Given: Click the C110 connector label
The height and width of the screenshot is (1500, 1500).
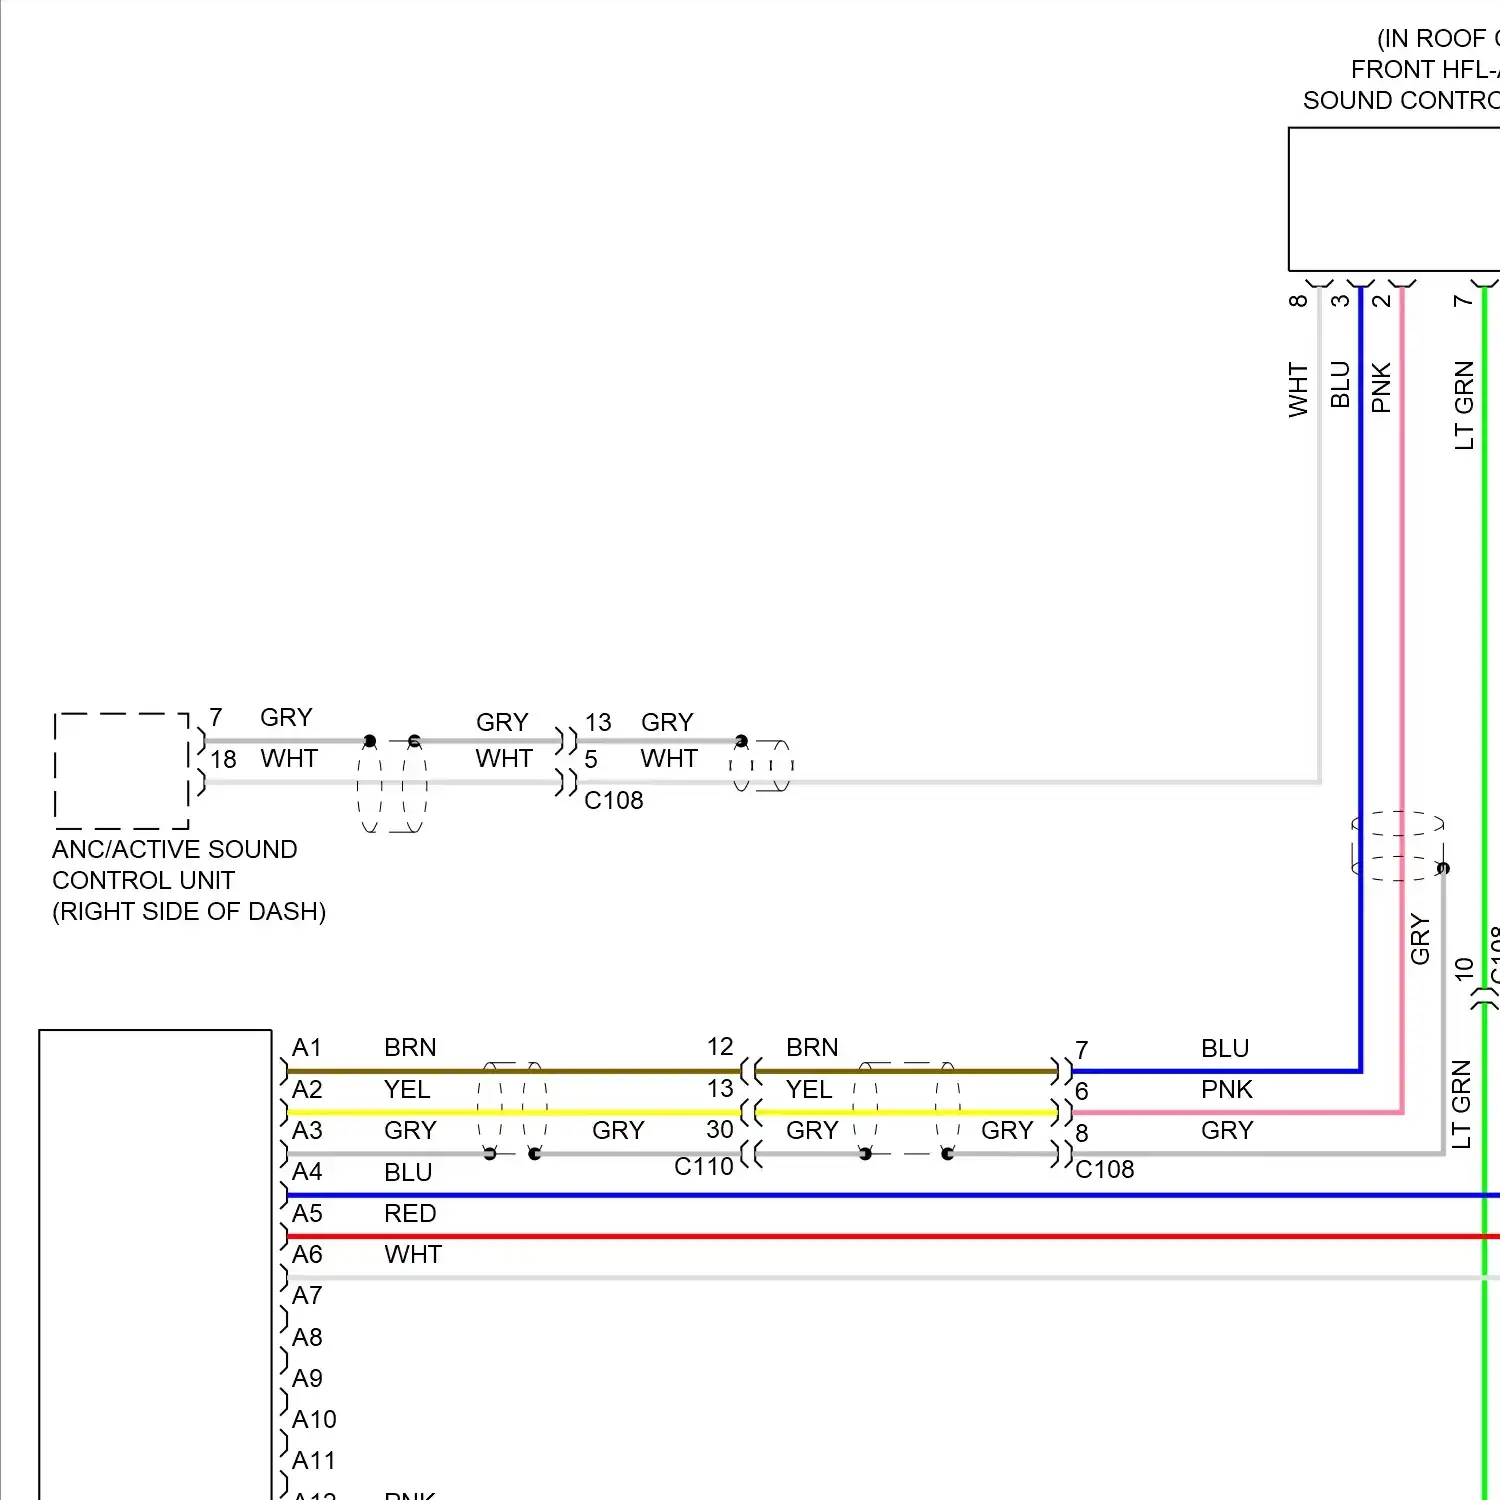Looking at the screenshot, I should (705, 1167).
